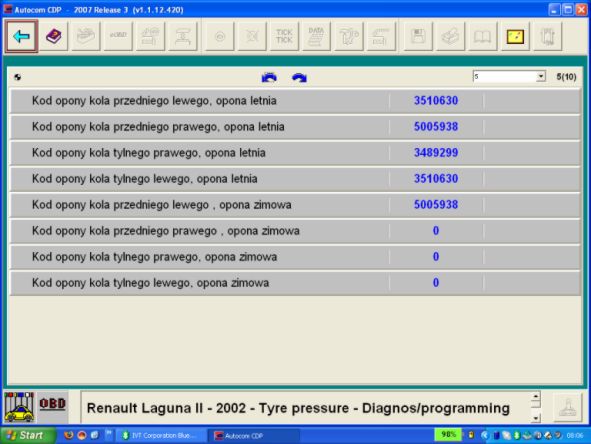
Task: Select row 'Kod opony kola przedniego lewego, opona letnia'
Action: tap(295, 101)
